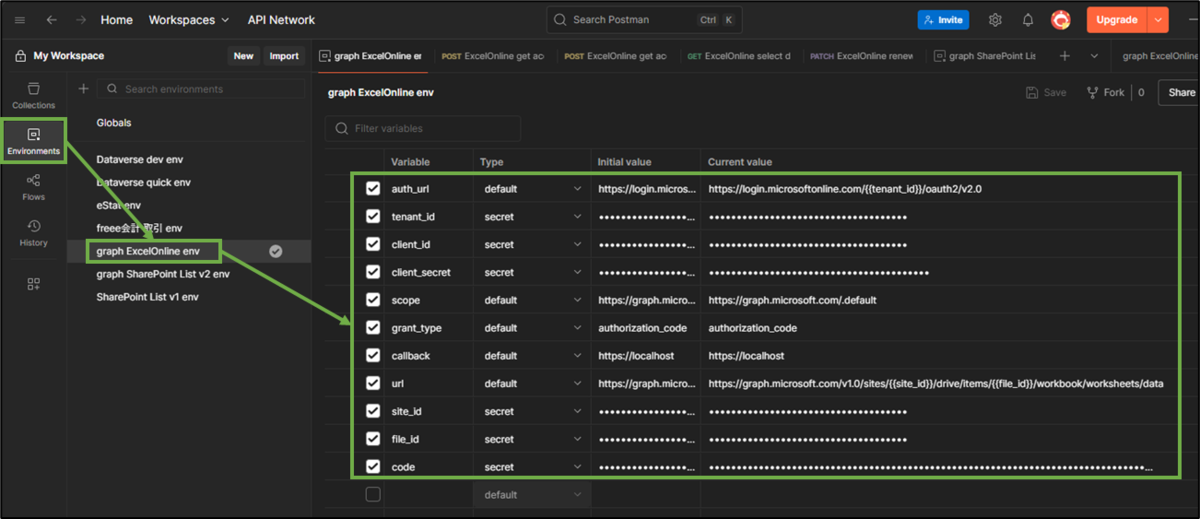Click the workspace lock icon
Image resolution: width=1200 pixels, height=519 pixels.
(x=20, y=56)
